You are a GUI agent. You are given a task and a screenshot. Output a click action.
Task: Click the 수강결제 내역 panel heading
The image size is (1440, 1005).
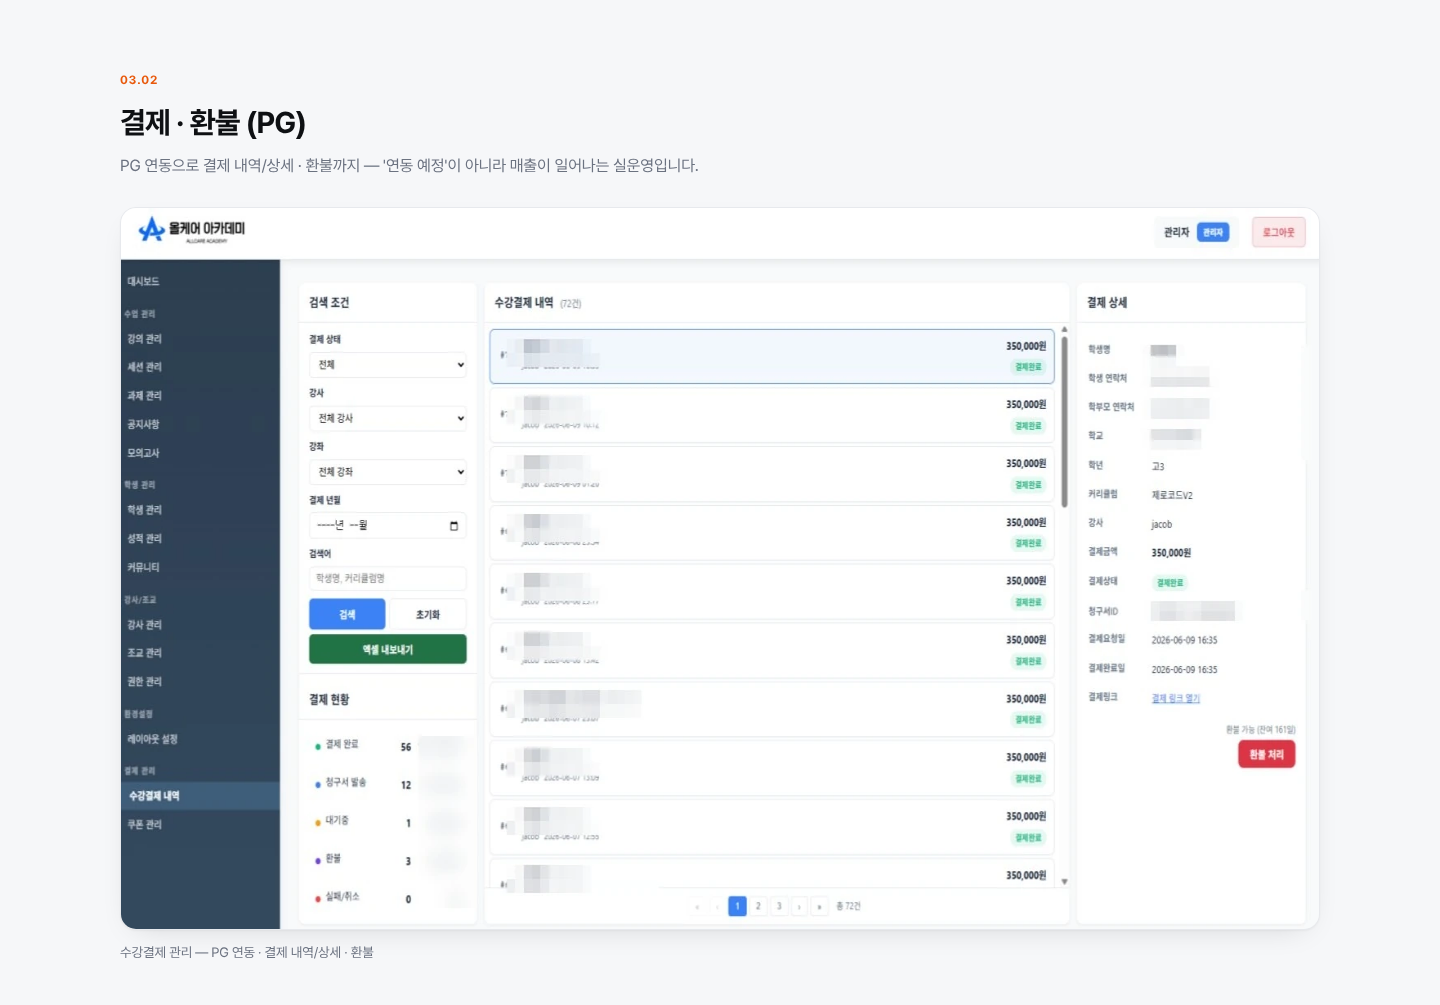524,303
